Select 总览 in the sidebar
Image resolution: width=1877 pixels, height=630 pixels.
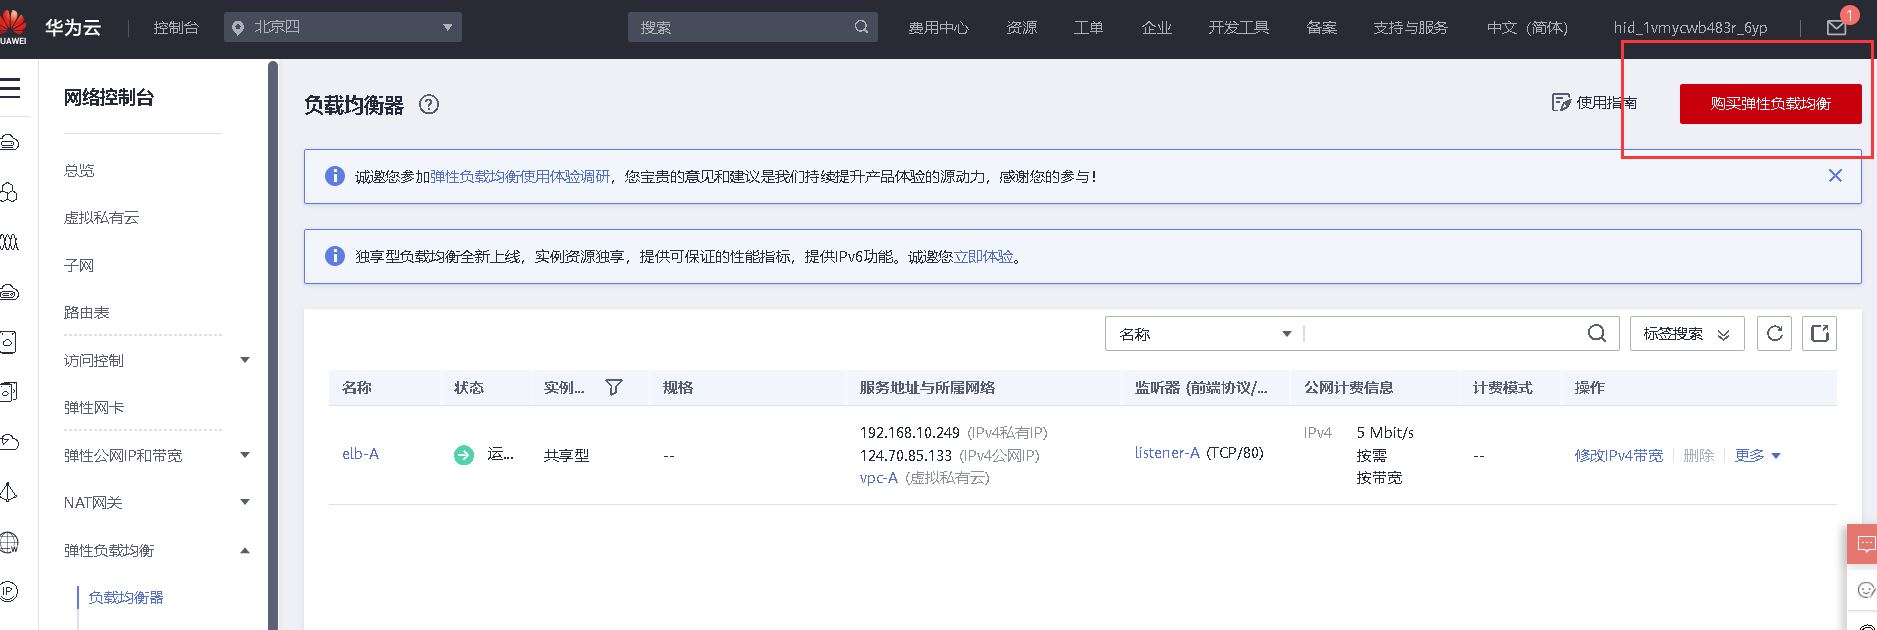[79, 171]
